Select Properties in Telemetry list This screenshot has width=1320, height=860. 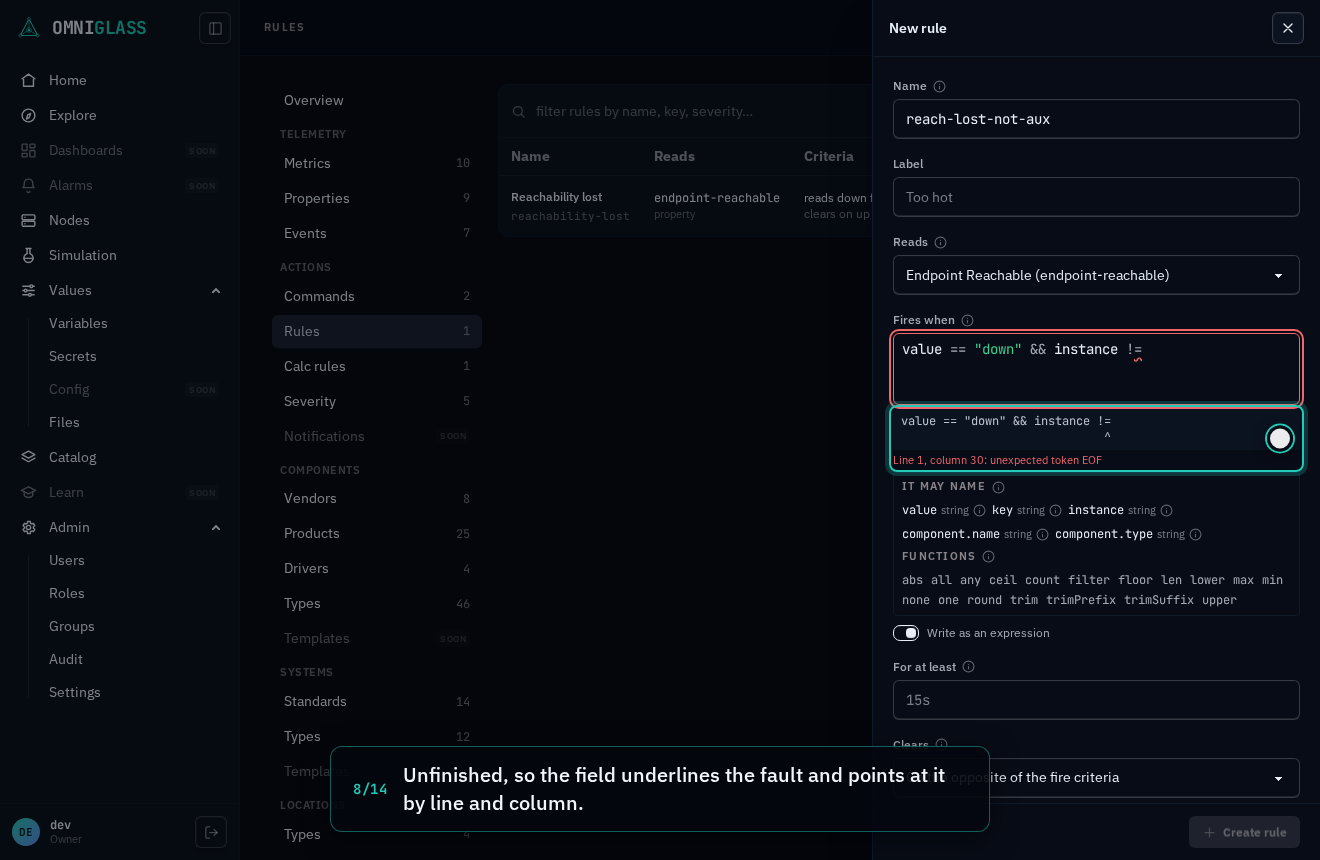(377, 198)
